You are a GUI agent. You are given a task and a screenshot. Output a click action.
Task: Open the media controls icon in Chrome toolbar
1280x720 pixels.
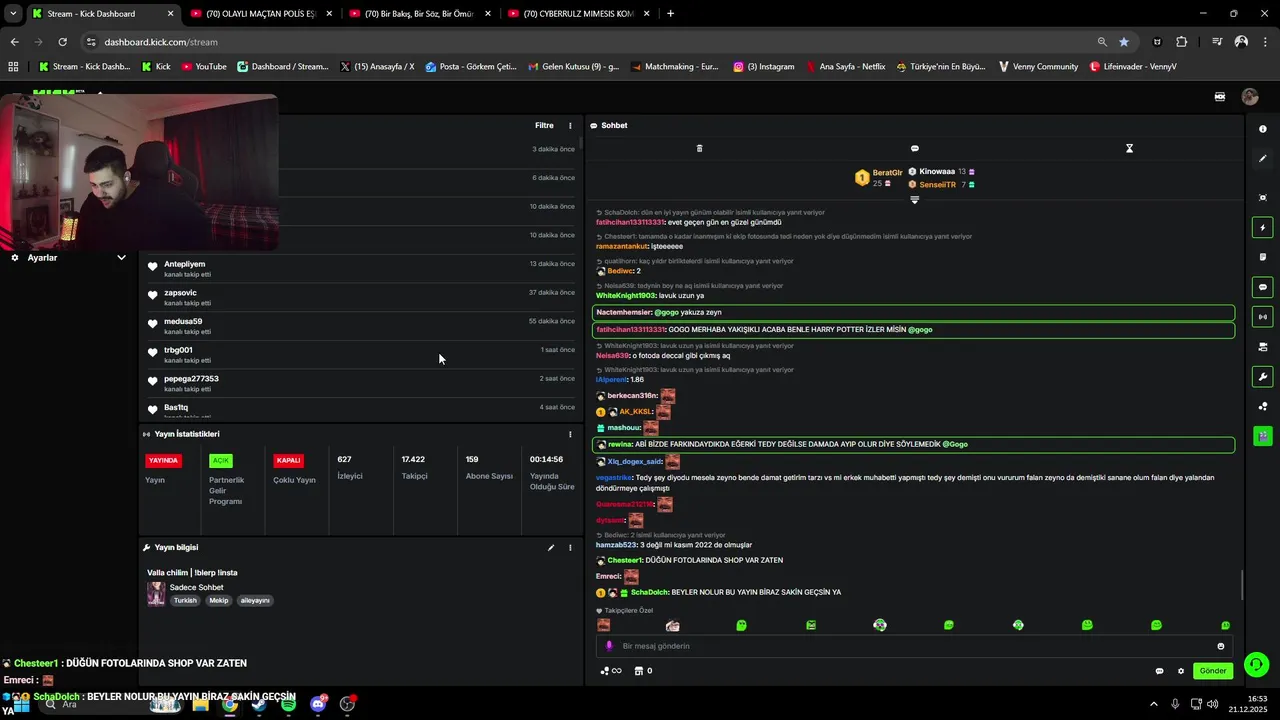[1217, 42]
